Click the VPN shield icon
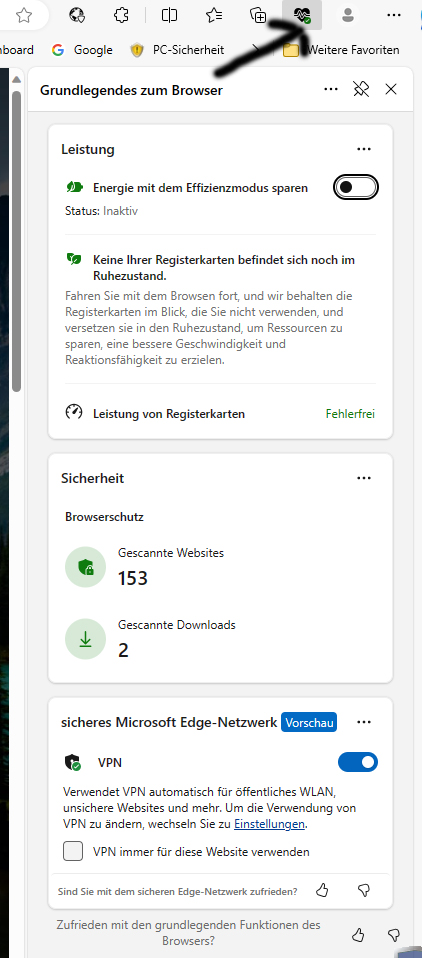The width and height of the screenshot is (422, 958). [x=73, y=763]
